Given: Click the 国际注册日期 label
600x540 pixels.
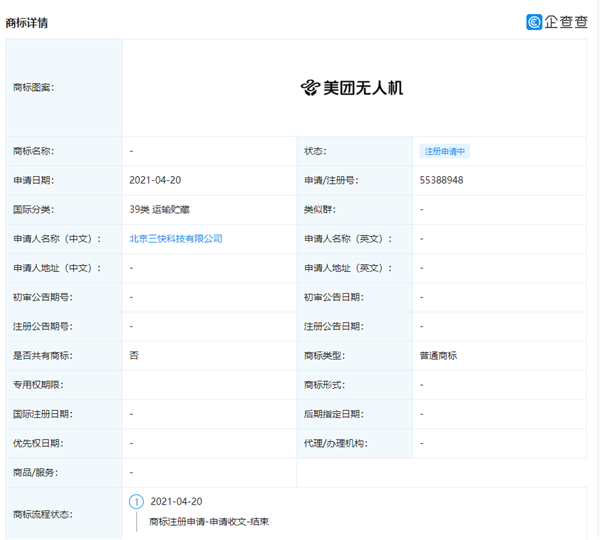Looking at the screenshot, I should pyautogui.click(x=43, y=414).
